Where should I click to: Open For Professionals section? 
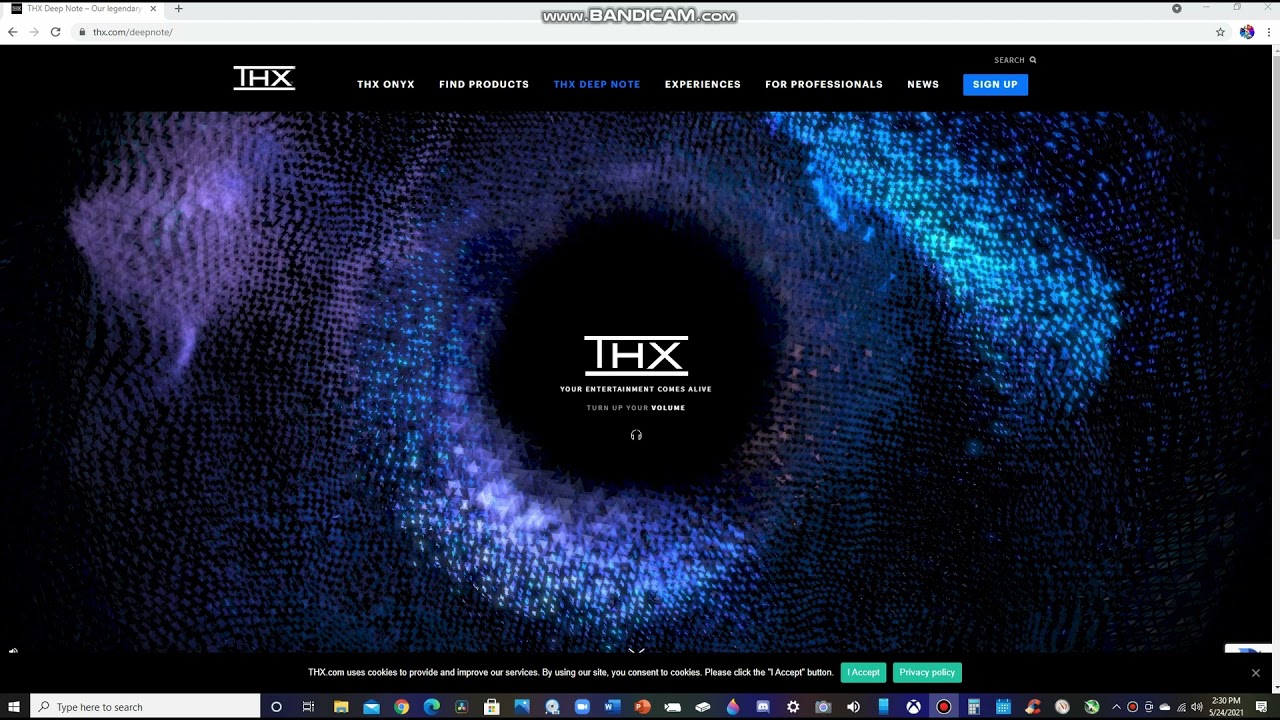tap(824, 84)
